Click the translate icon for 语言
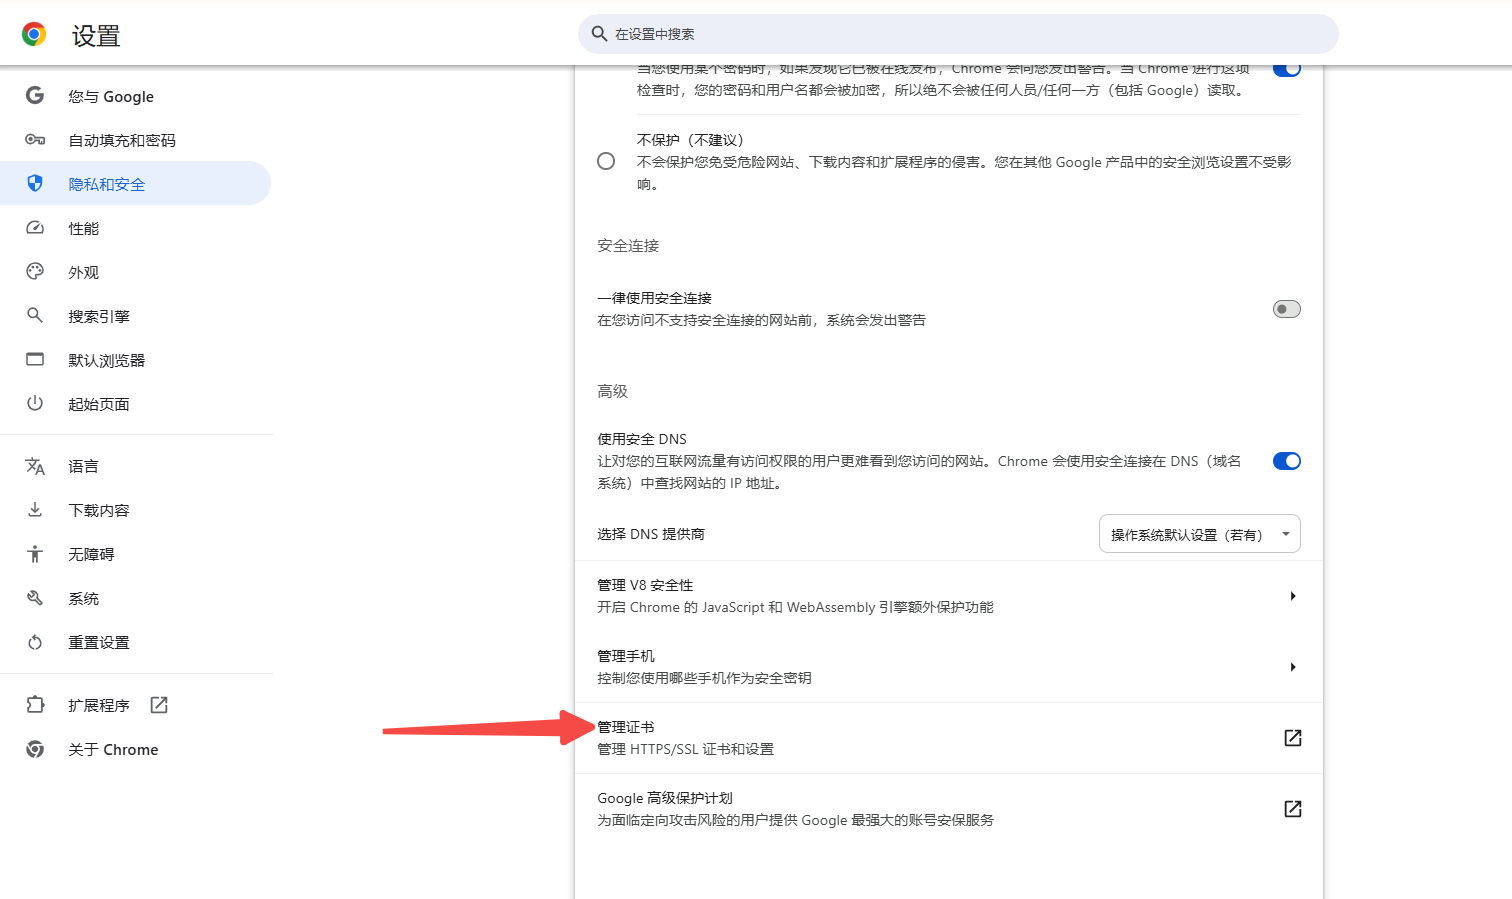The width and height of the screenshot is (1512, 899). tap(35, 466)
